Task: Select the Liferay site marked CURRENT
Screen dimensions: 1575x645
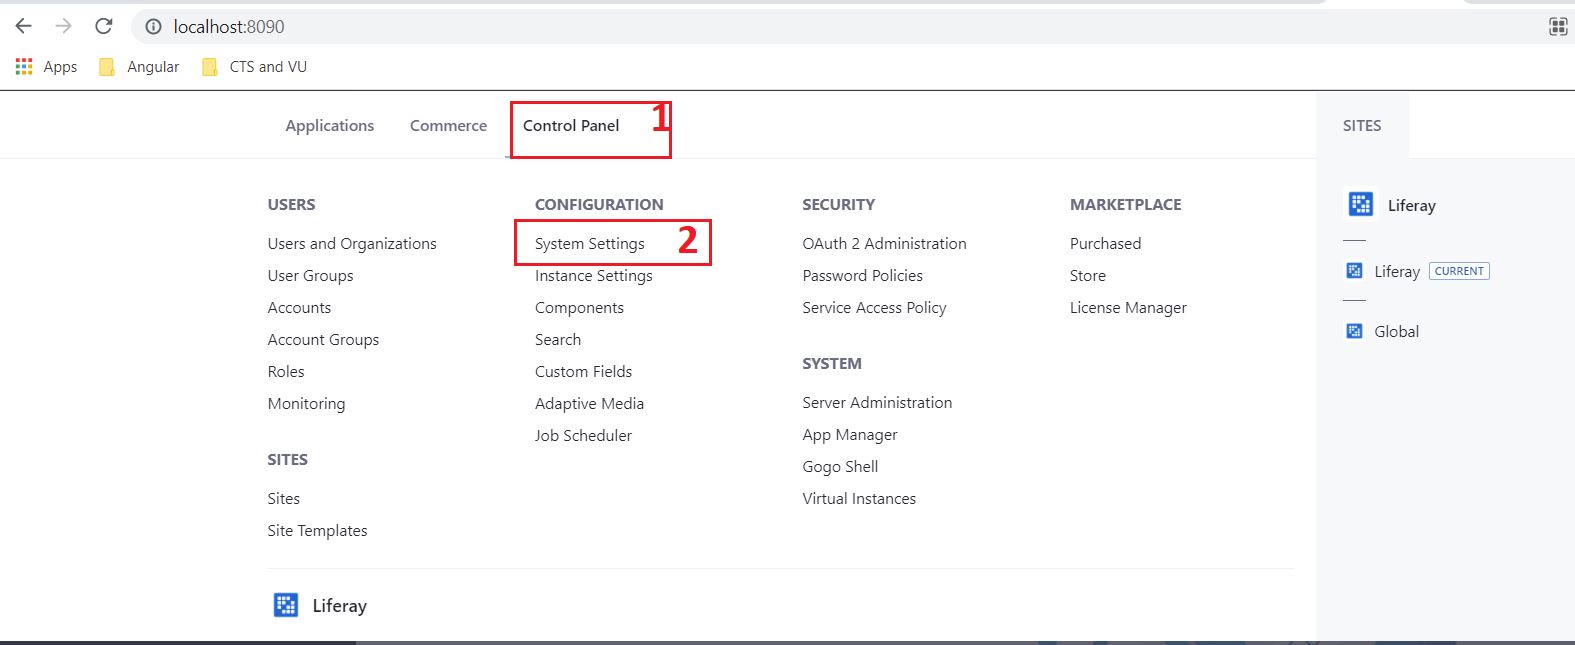Action: click(x=1397, y=272)
